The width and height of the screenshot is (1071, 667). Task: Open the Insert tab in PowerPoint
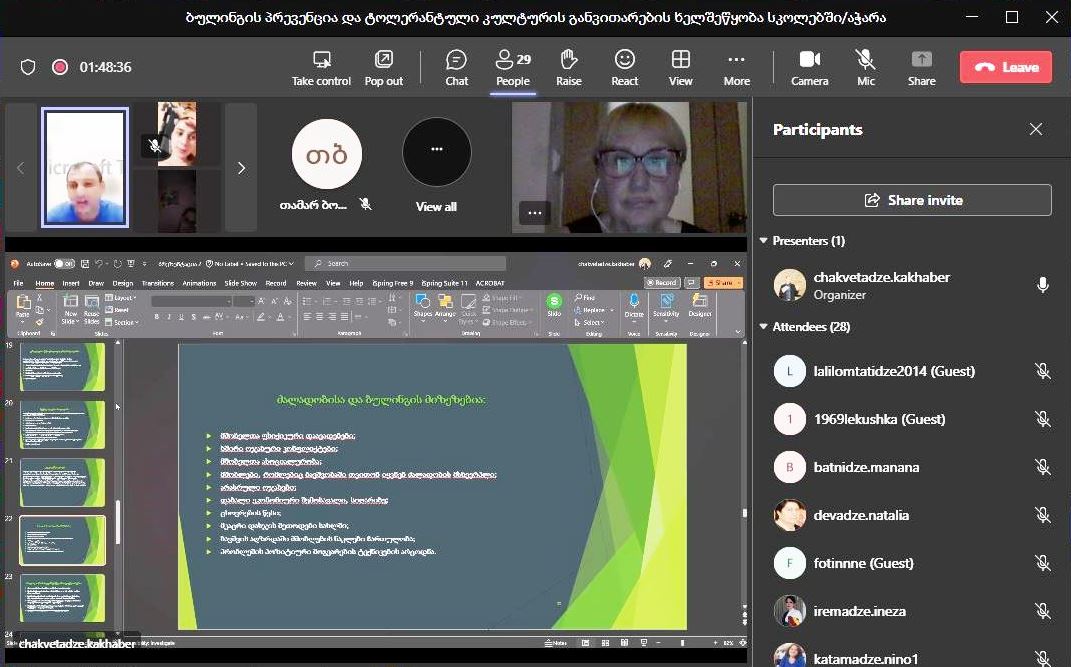click(71, 283)
